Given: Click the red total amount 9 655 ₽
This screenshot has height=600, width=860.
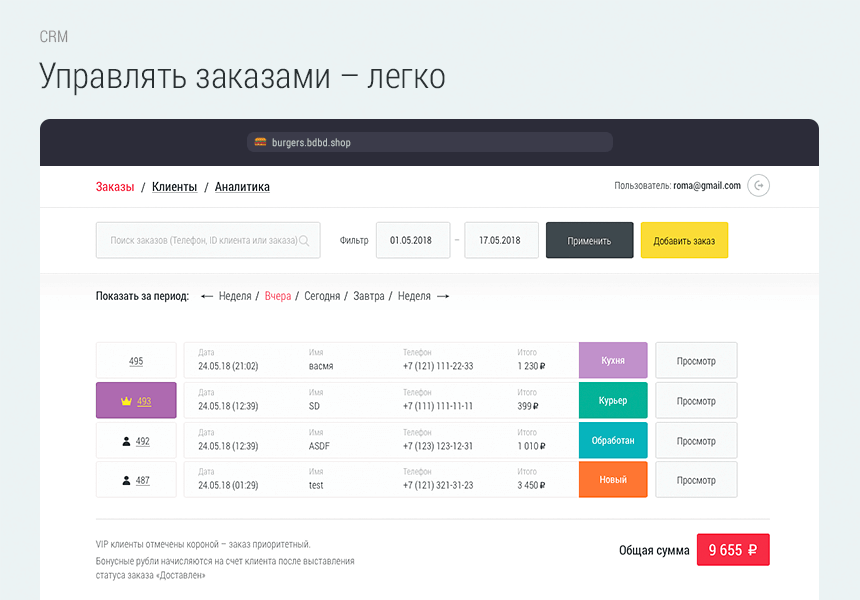Looking at the screenshot, I should [733, 549].
